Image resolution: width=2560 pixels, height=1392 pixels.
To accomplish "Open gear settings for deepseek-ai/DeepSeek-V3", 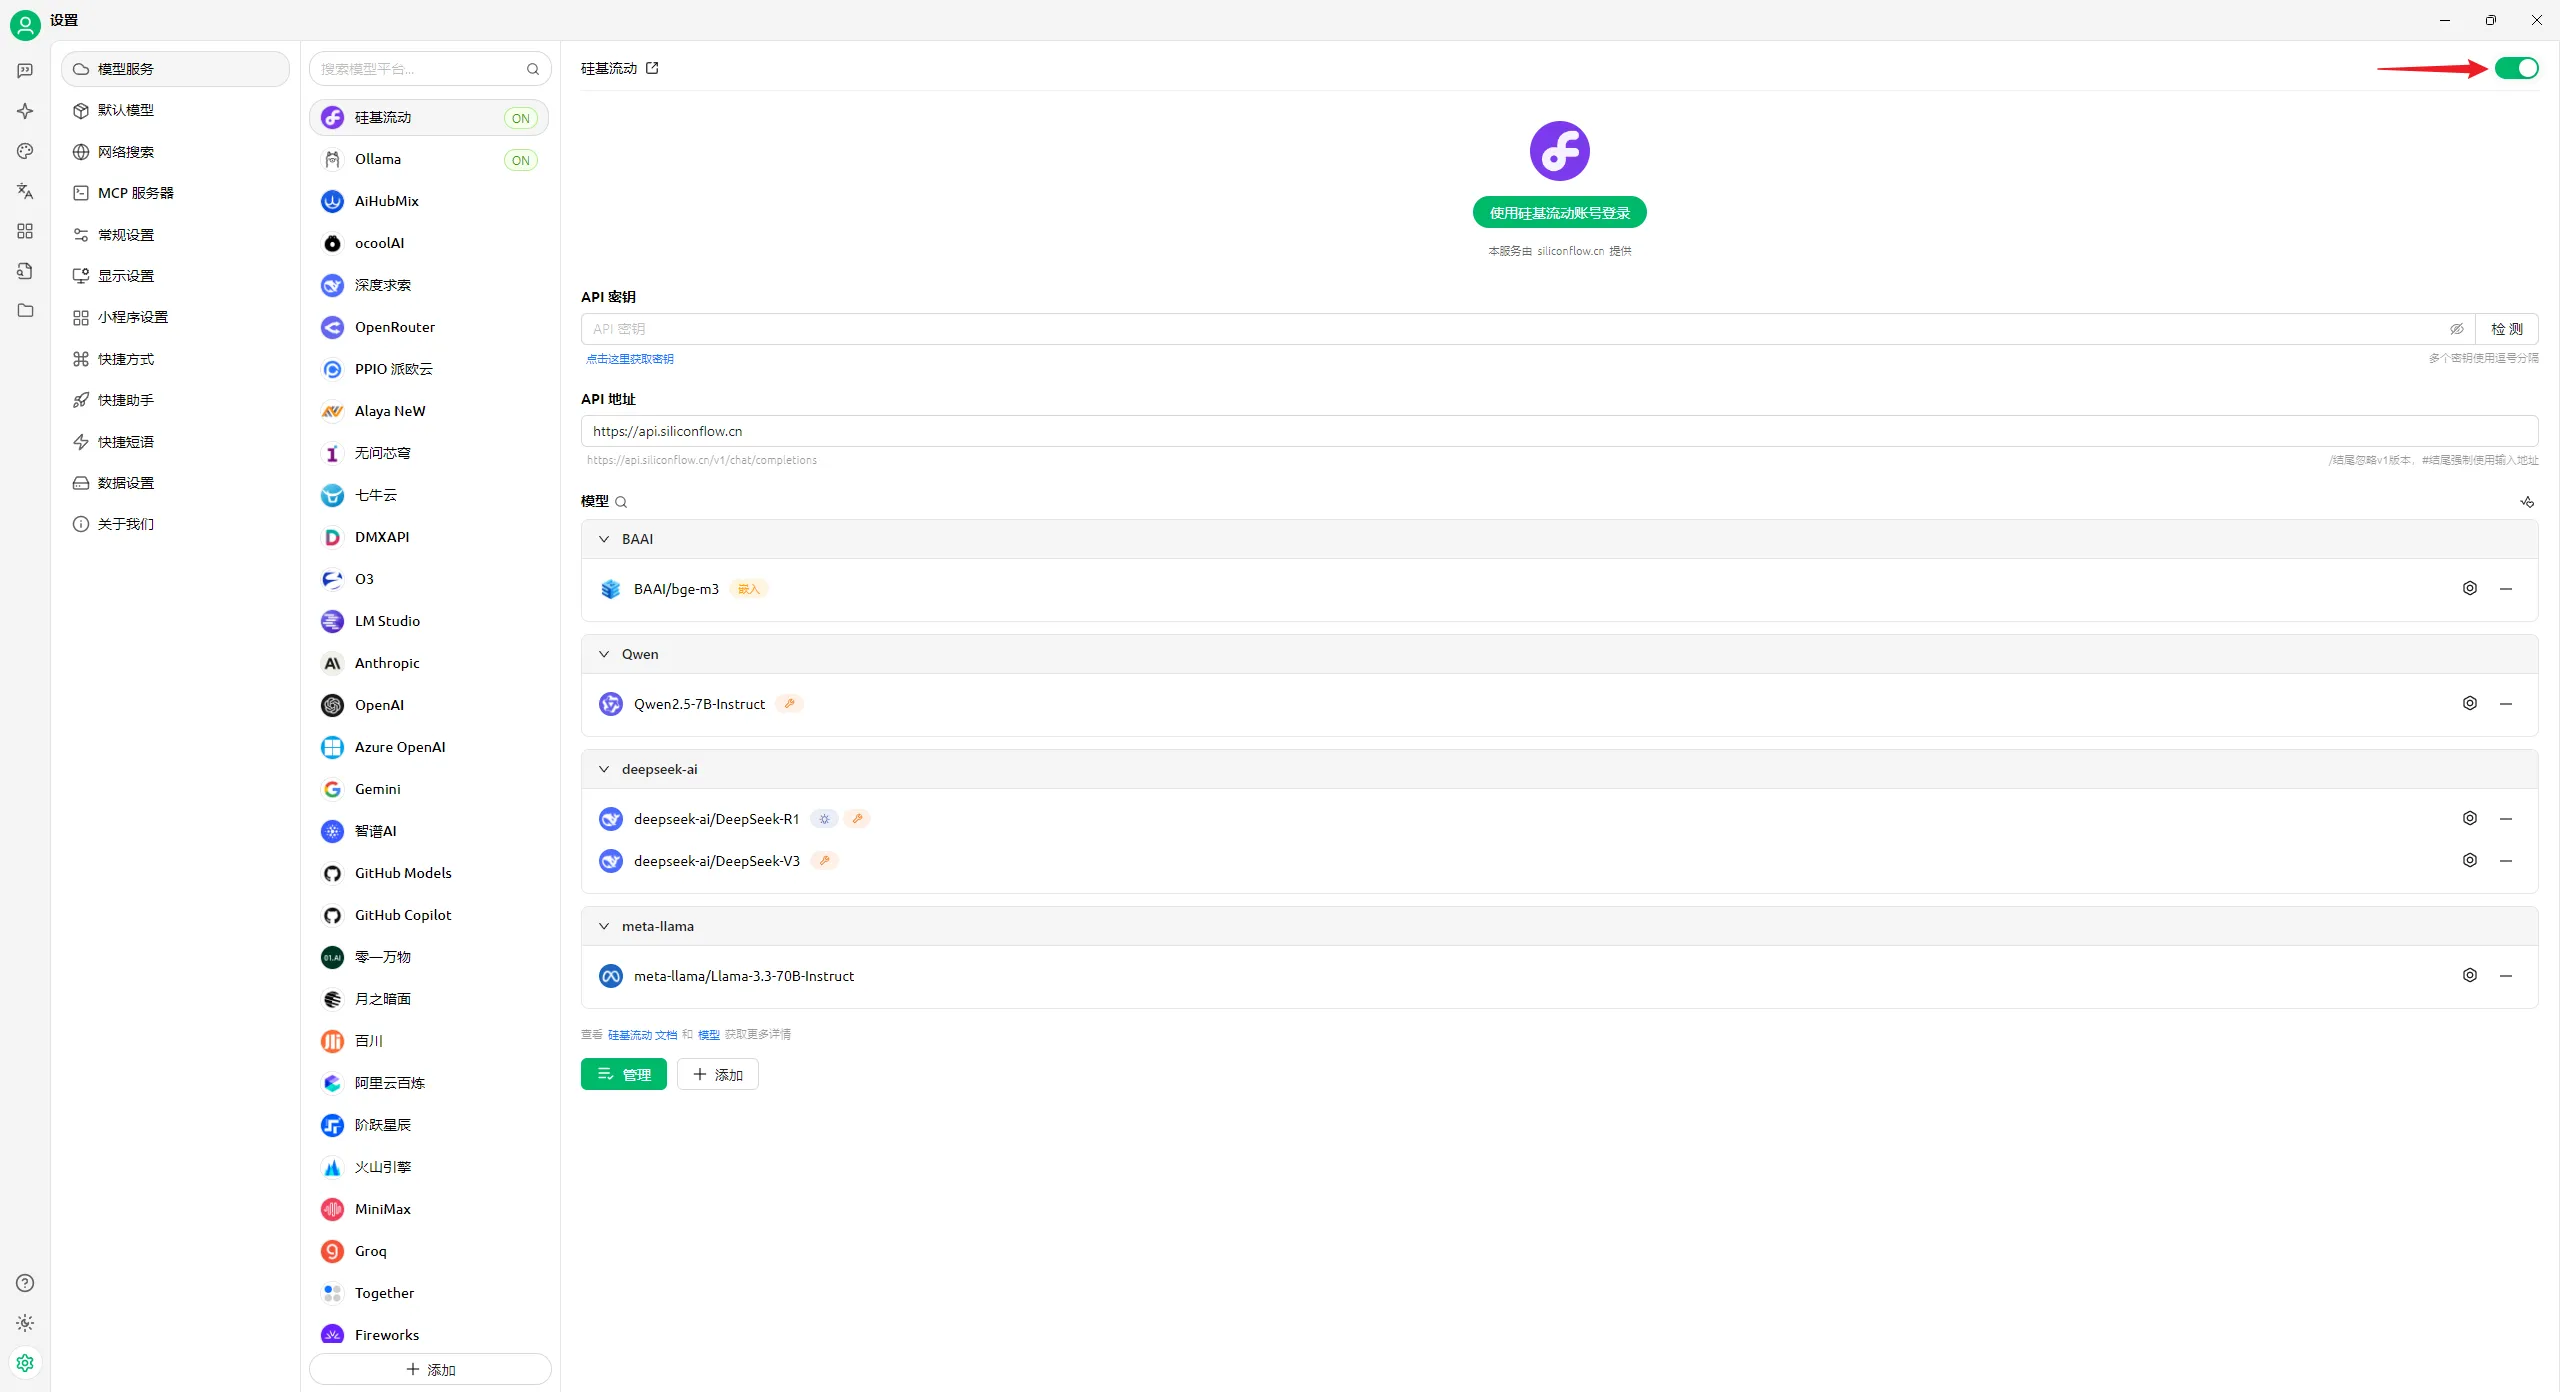I will point(2469,860).
